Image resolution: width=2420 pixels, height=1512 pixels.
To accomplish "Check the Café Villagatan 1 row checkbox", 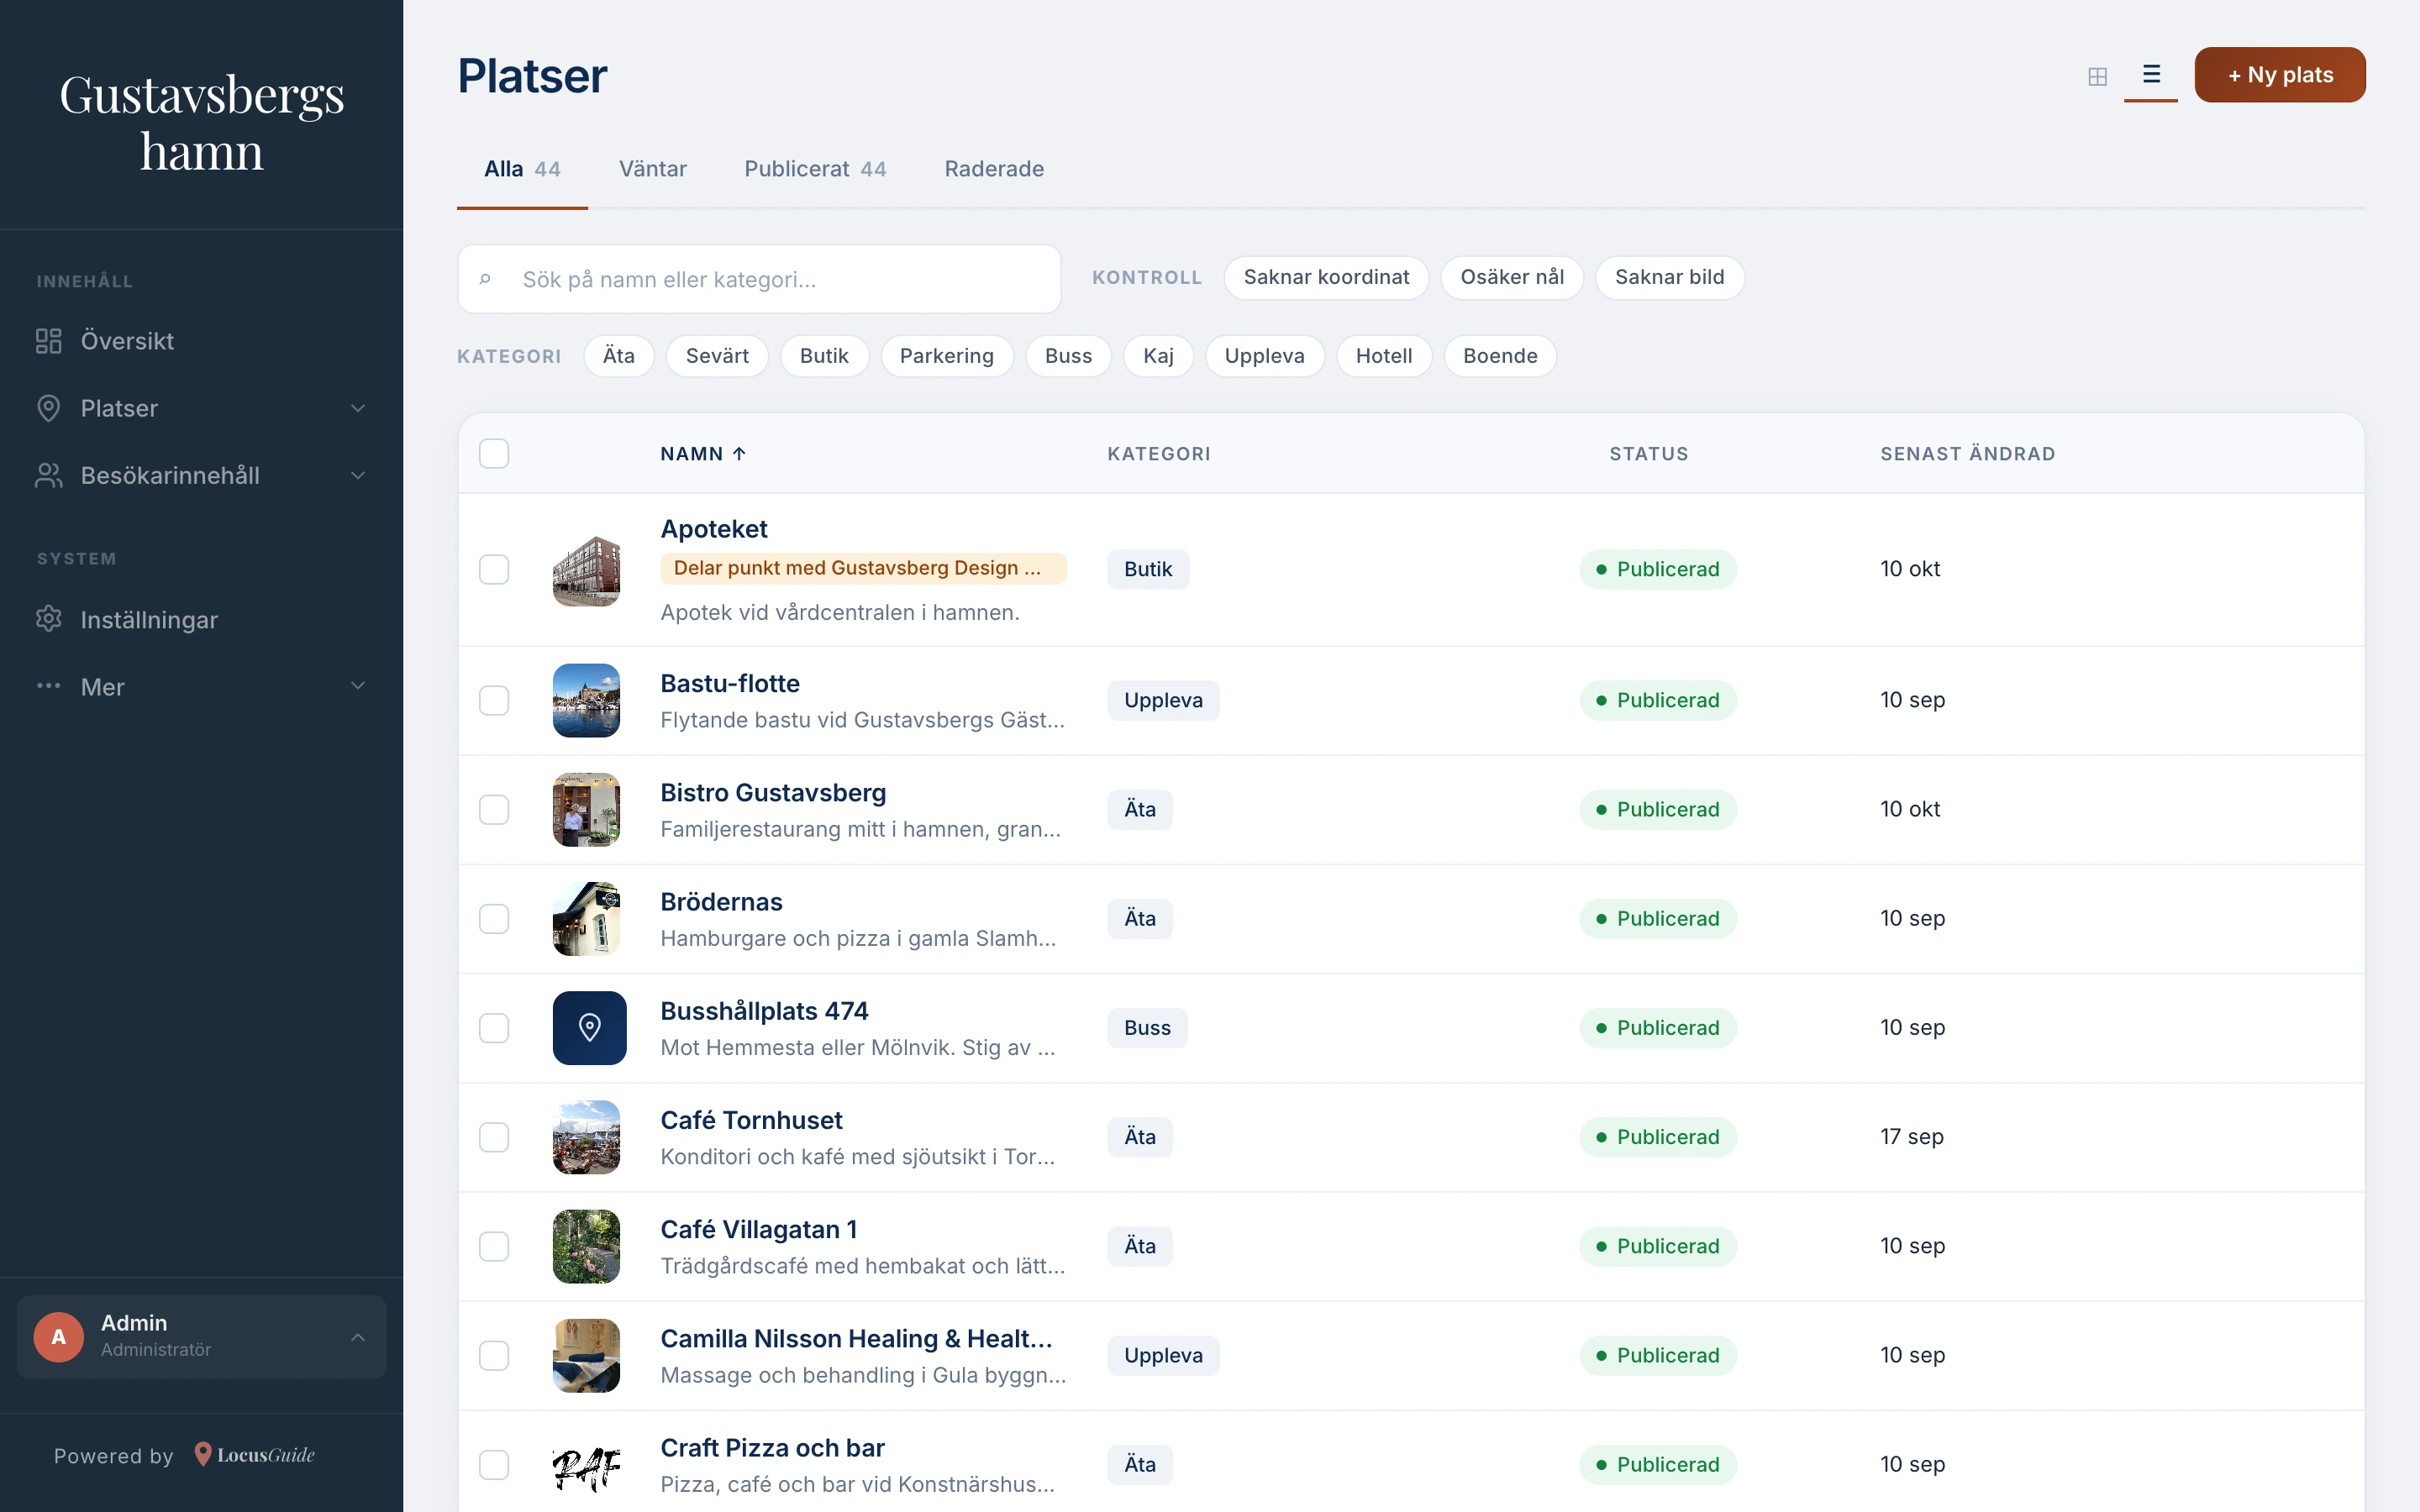I will click(x=494, y=1246).
